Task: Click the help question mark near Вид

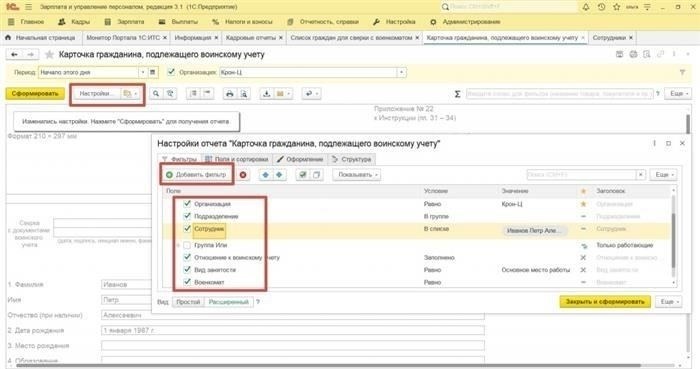Action: coord(258,302)
